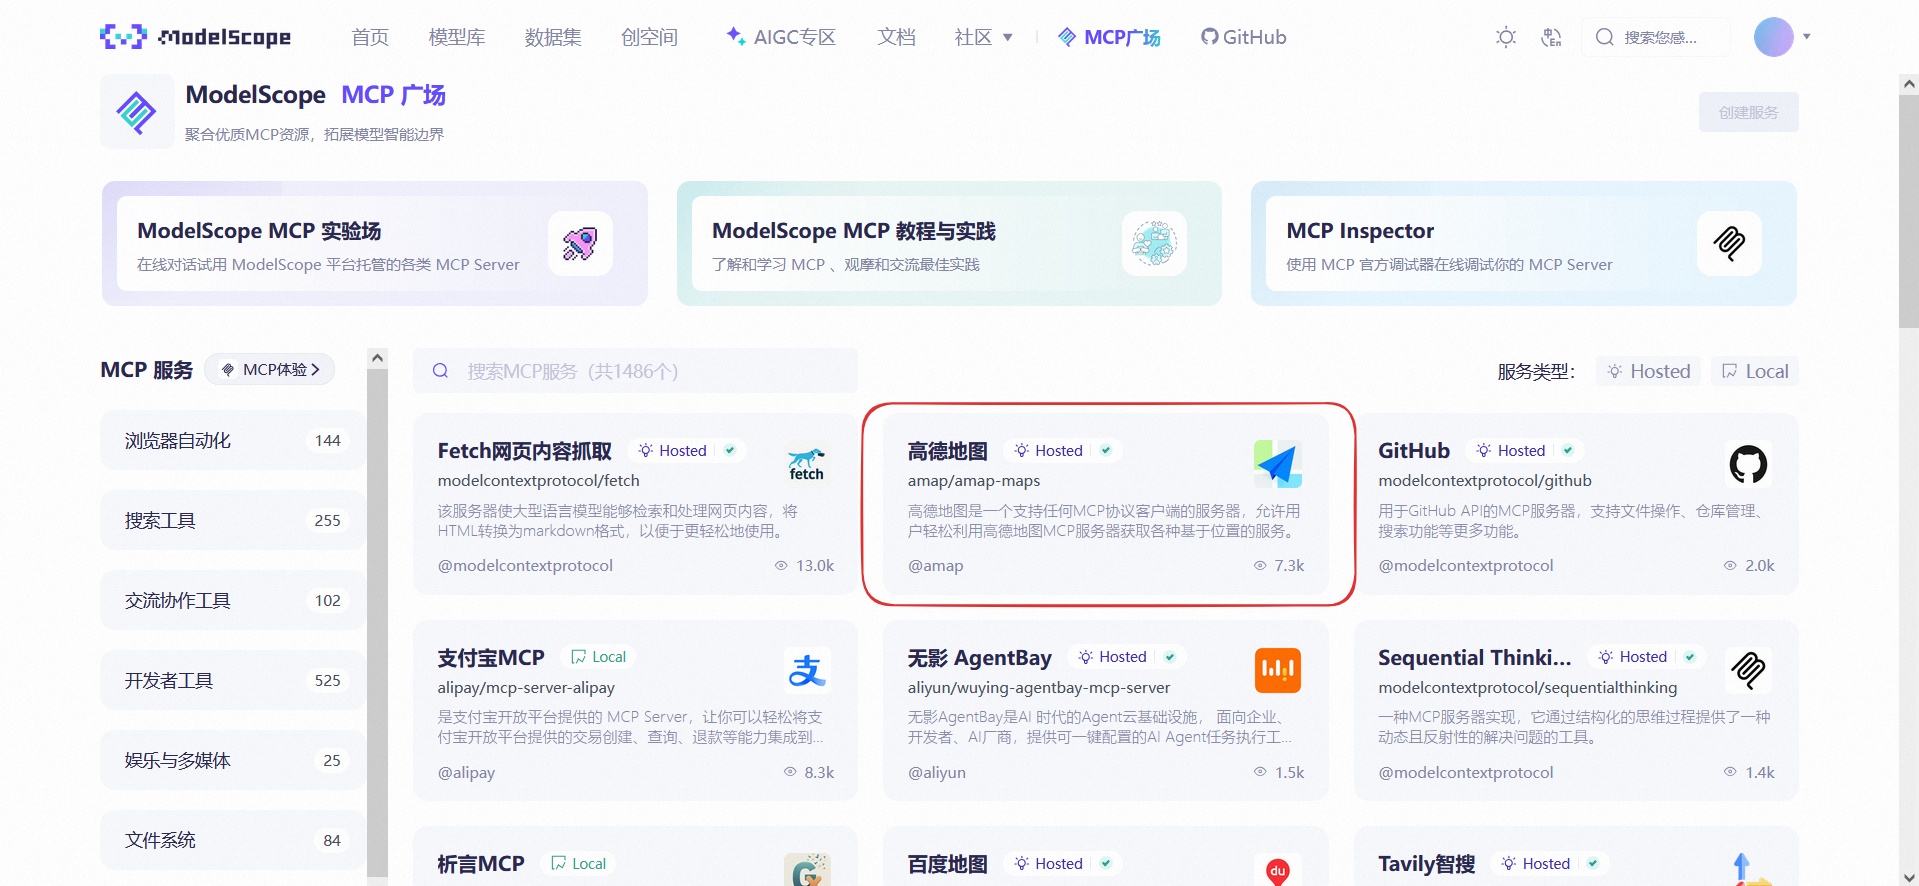This screenshot has width=1919, height=886.
Task: Select the 浏览器自动化 category
Action: click(x=232, y=440)
